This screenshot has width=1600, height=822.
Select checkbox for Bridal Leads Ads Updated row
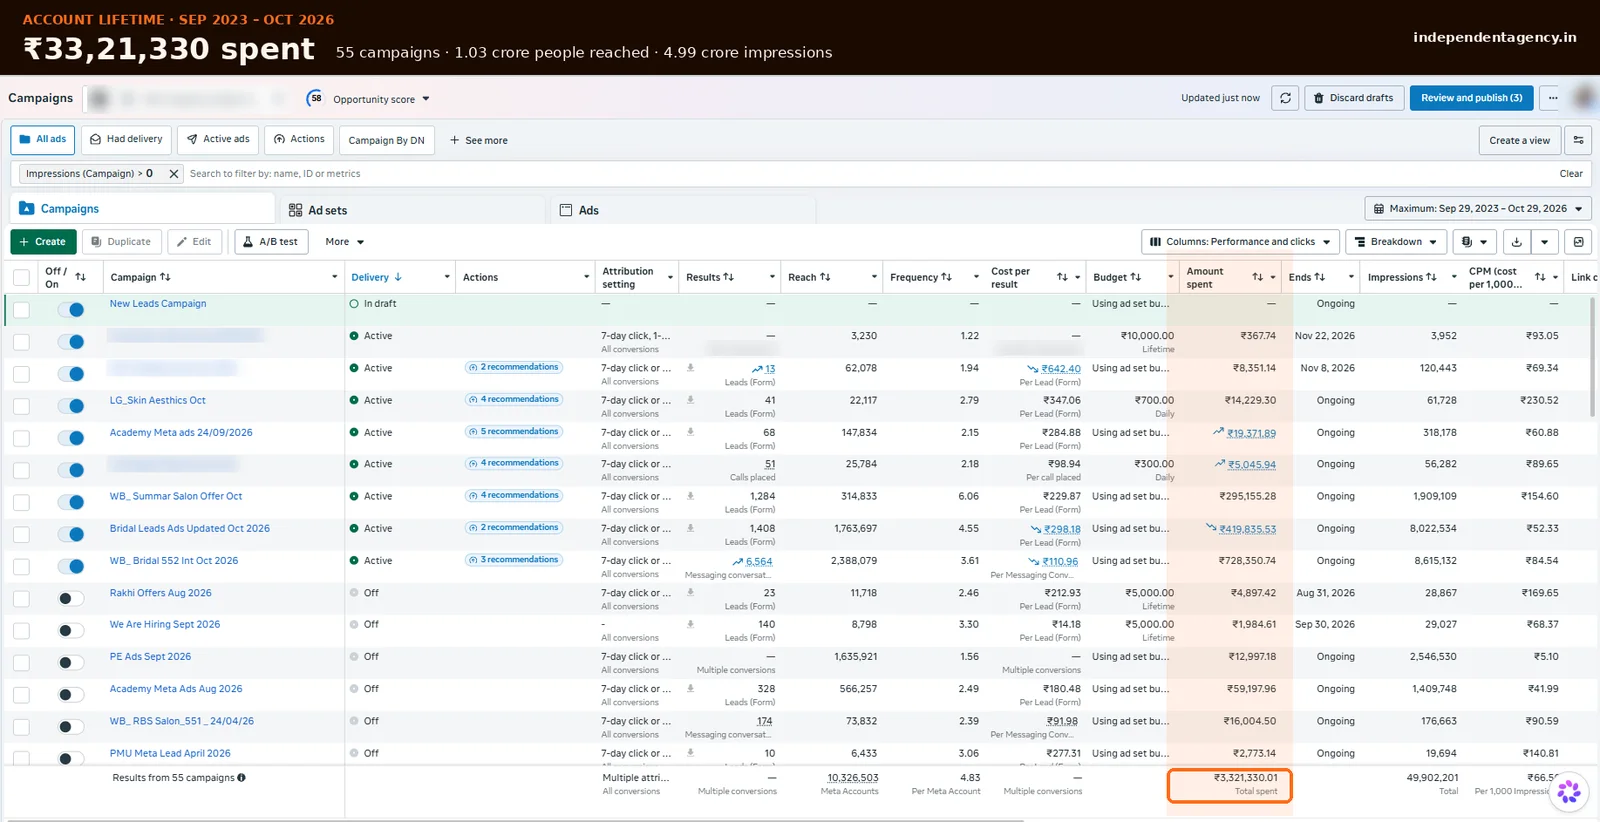click(21, 535)
